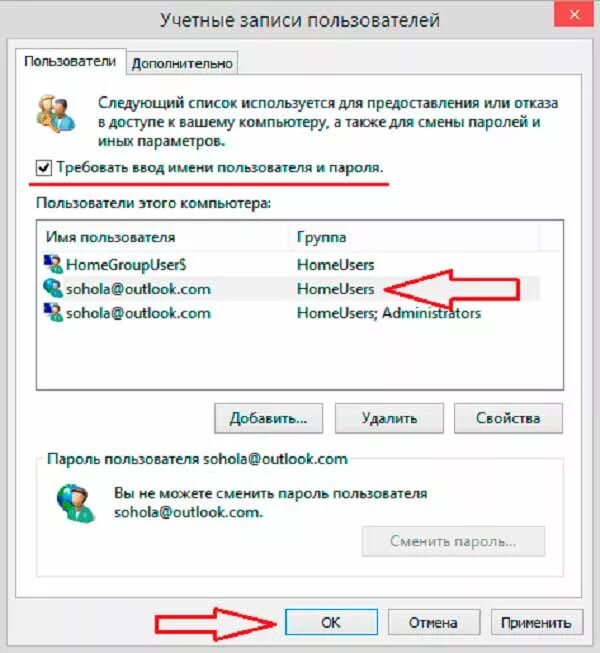Open Свойства for the selected user
The image size is (600, 653).
508,418
